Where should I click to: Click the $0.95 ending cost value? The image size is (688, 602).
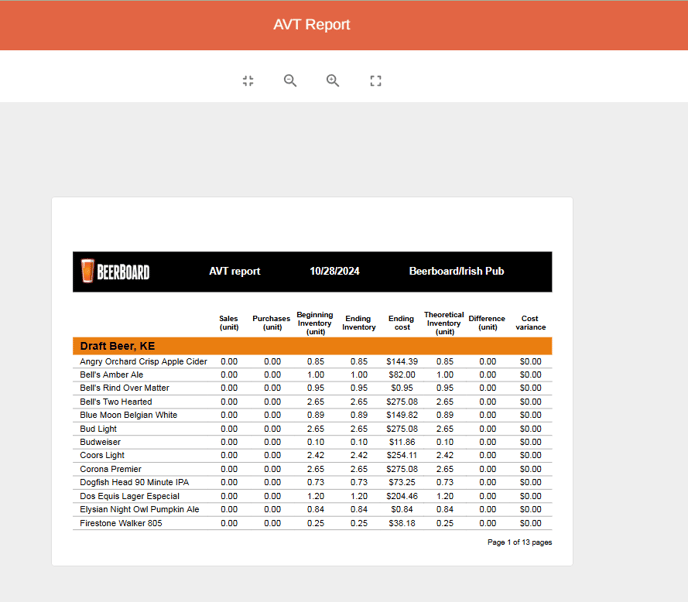[x=402, y=388]
